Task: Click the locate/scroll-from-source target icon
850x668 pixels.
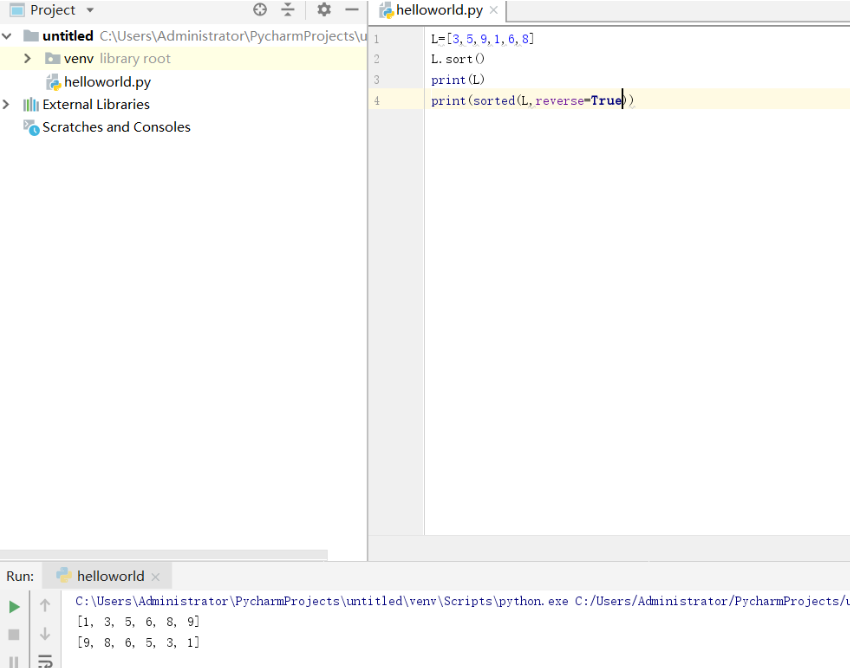Action: pyautogui.click(x=260, y=9)
